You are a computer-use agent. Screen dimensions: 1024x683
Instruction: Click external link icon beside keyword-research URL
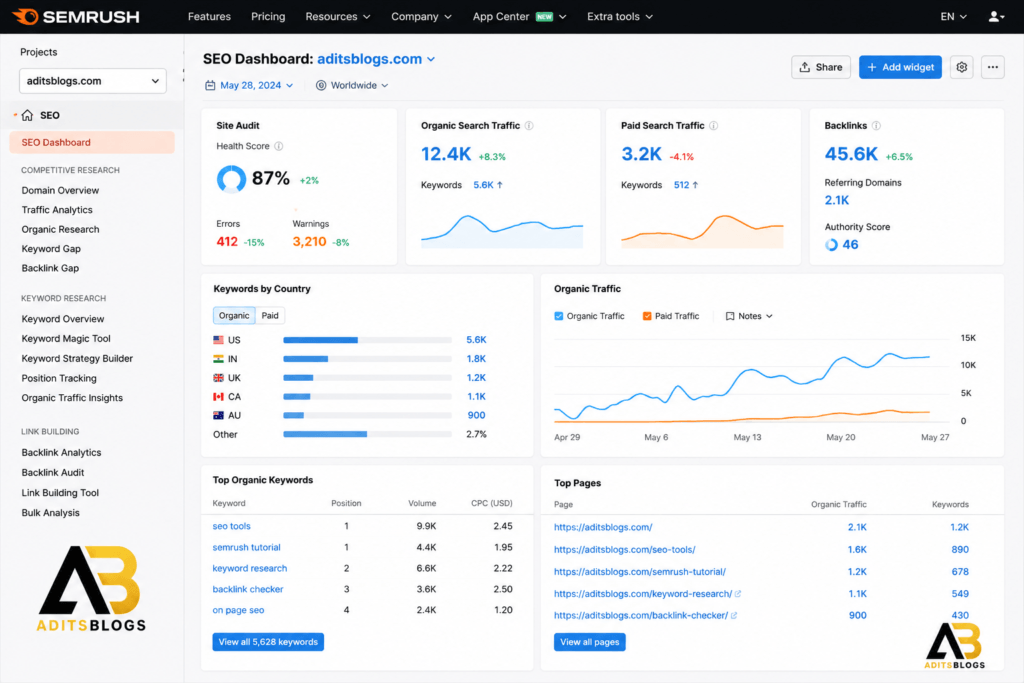(x=738, y=594)
